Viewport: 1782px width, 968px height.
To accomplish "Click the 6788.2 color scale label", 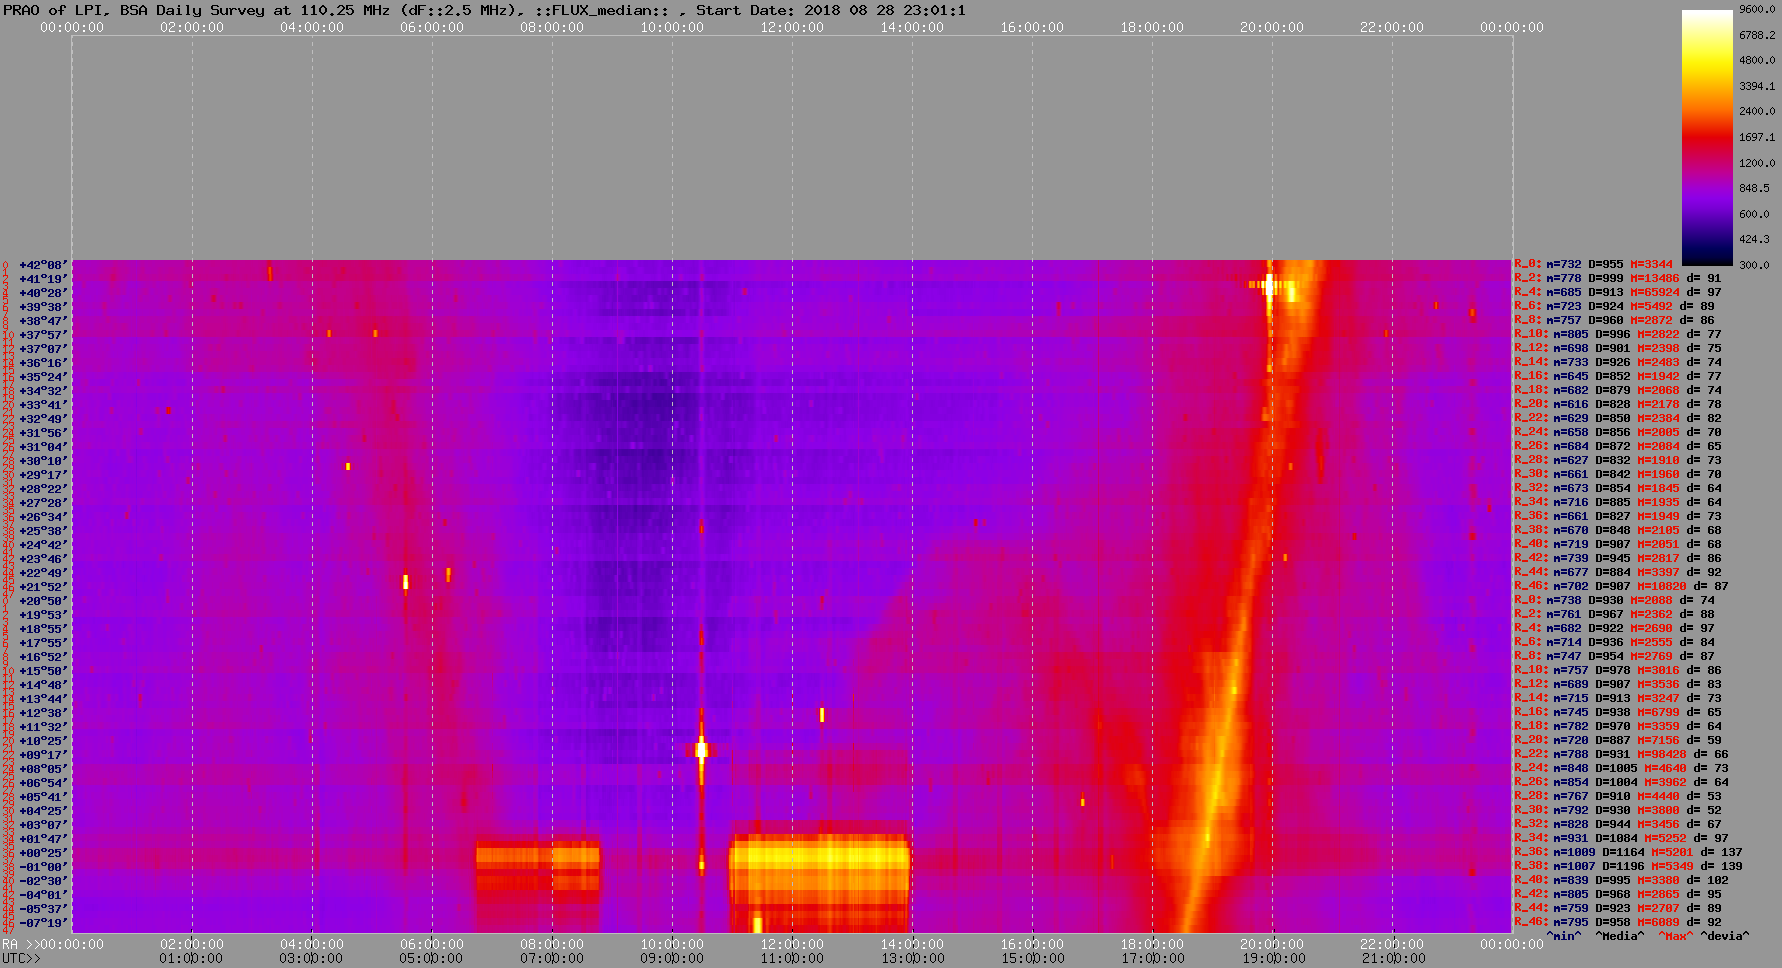I will point(1757,35).
